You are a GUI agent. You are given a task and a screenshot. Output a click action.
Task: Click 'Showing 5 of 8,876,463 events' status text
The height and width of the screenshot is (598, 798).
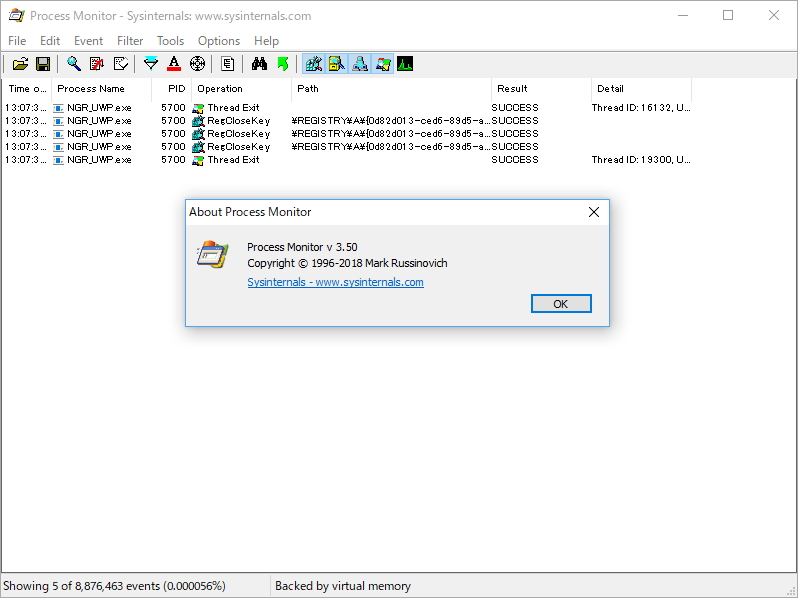coord(115,586)
